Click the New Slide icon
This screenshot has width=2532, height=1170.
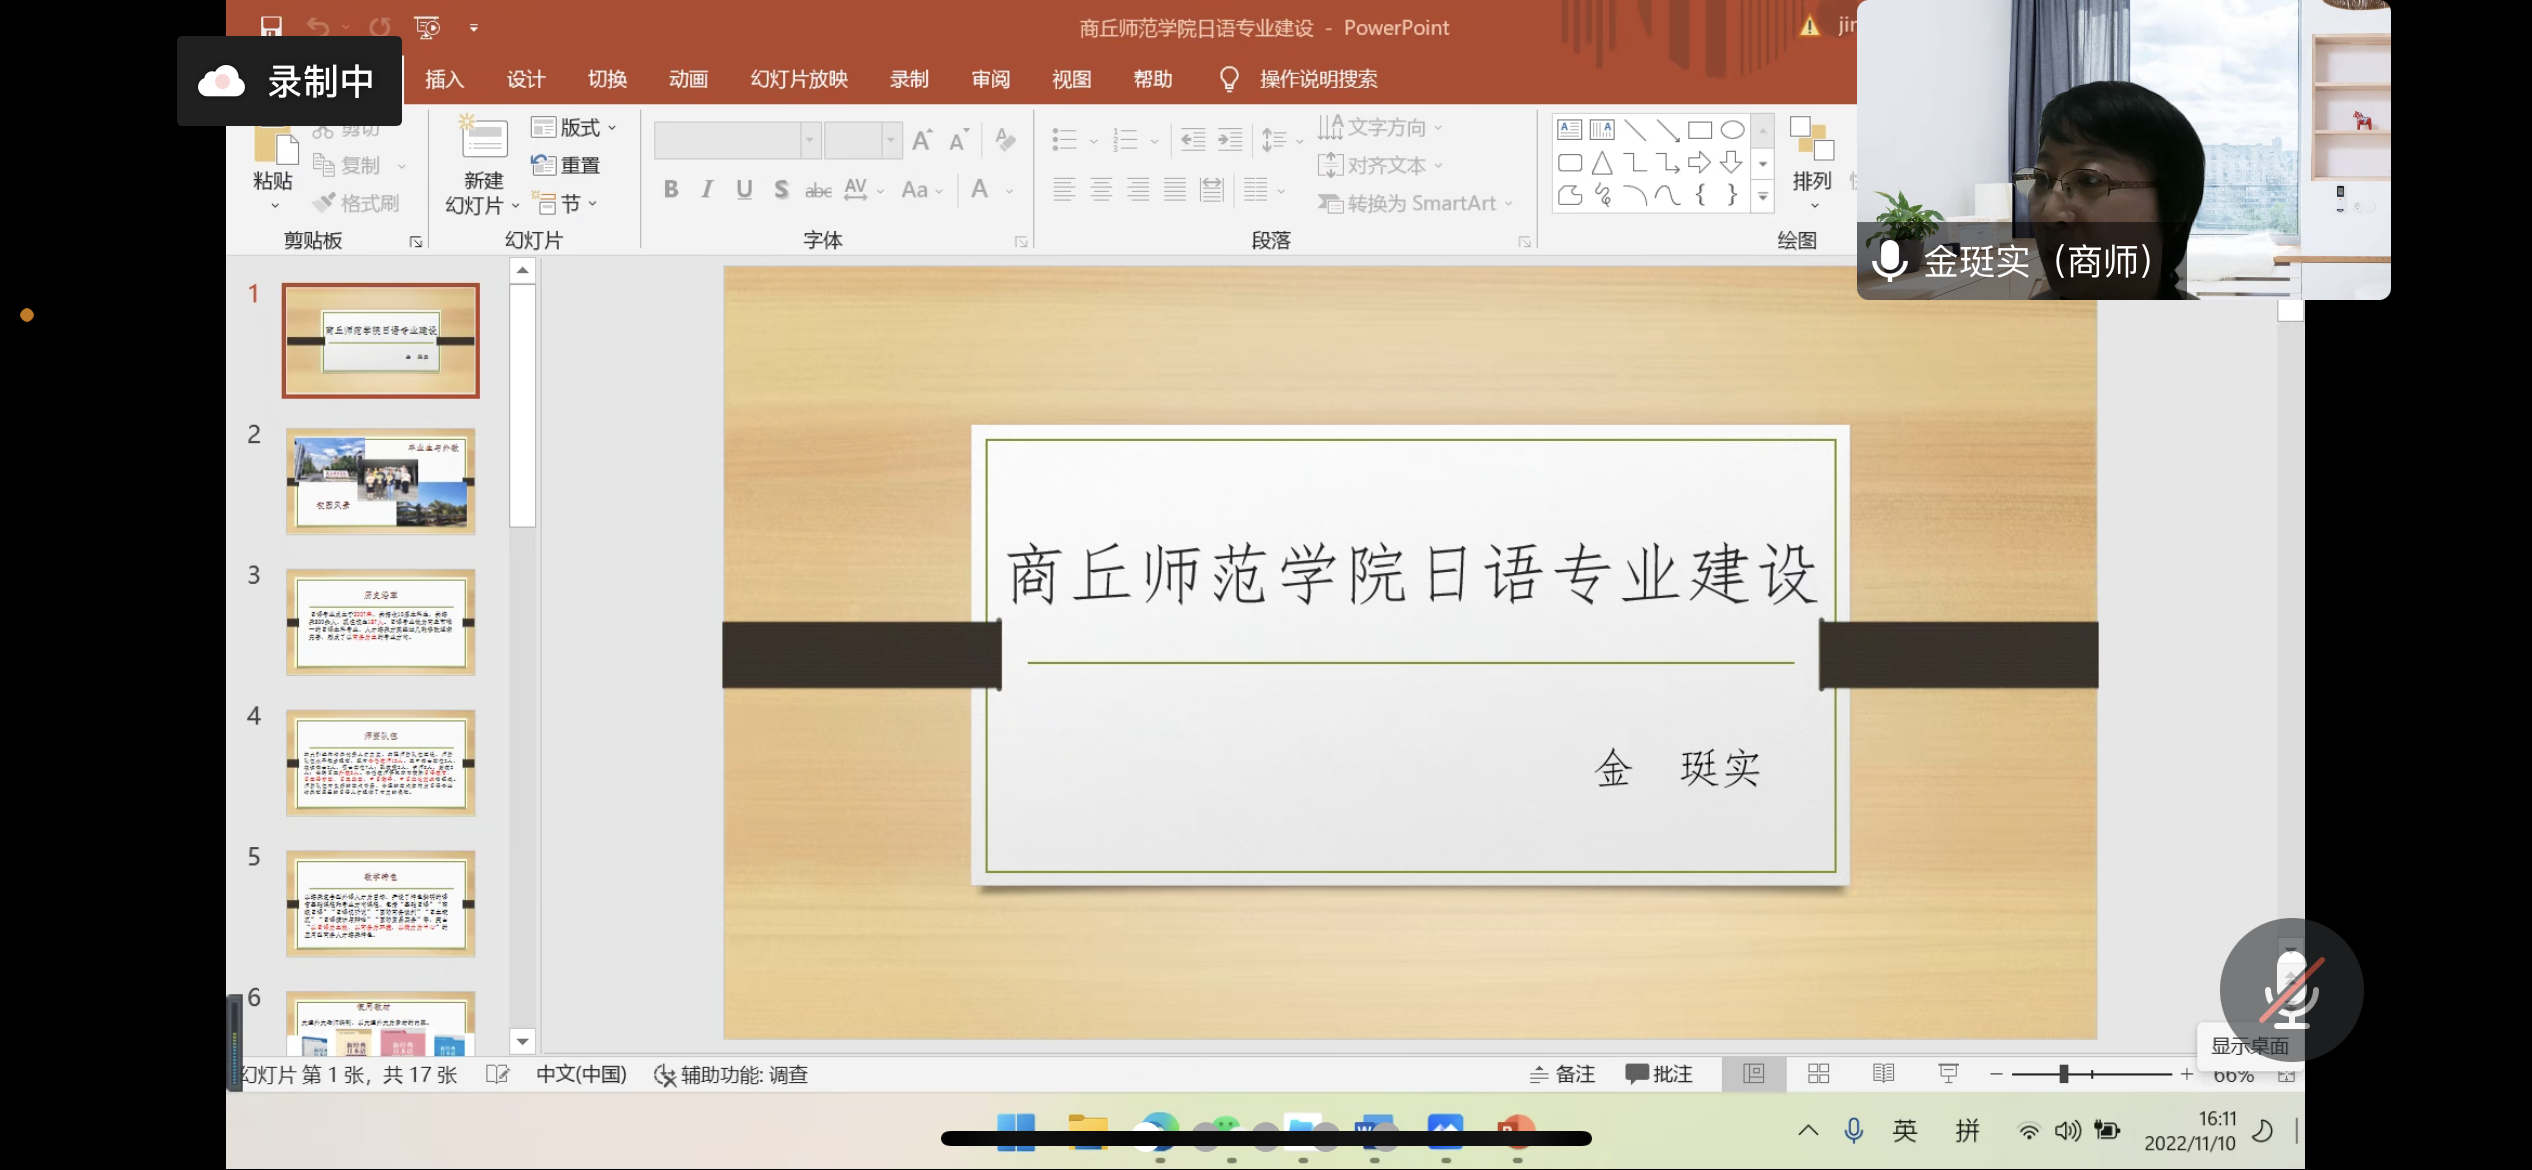(x=484, y=139)
